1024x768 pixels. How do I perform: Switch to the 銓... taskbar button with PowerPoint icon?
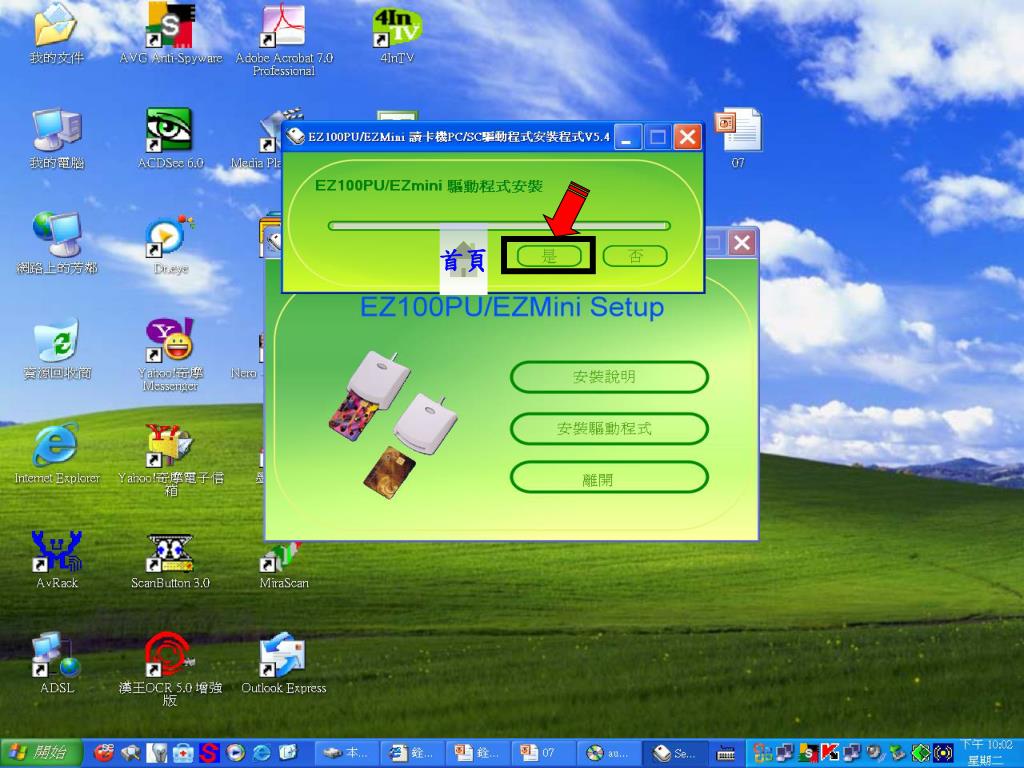[x=477, y=753]
